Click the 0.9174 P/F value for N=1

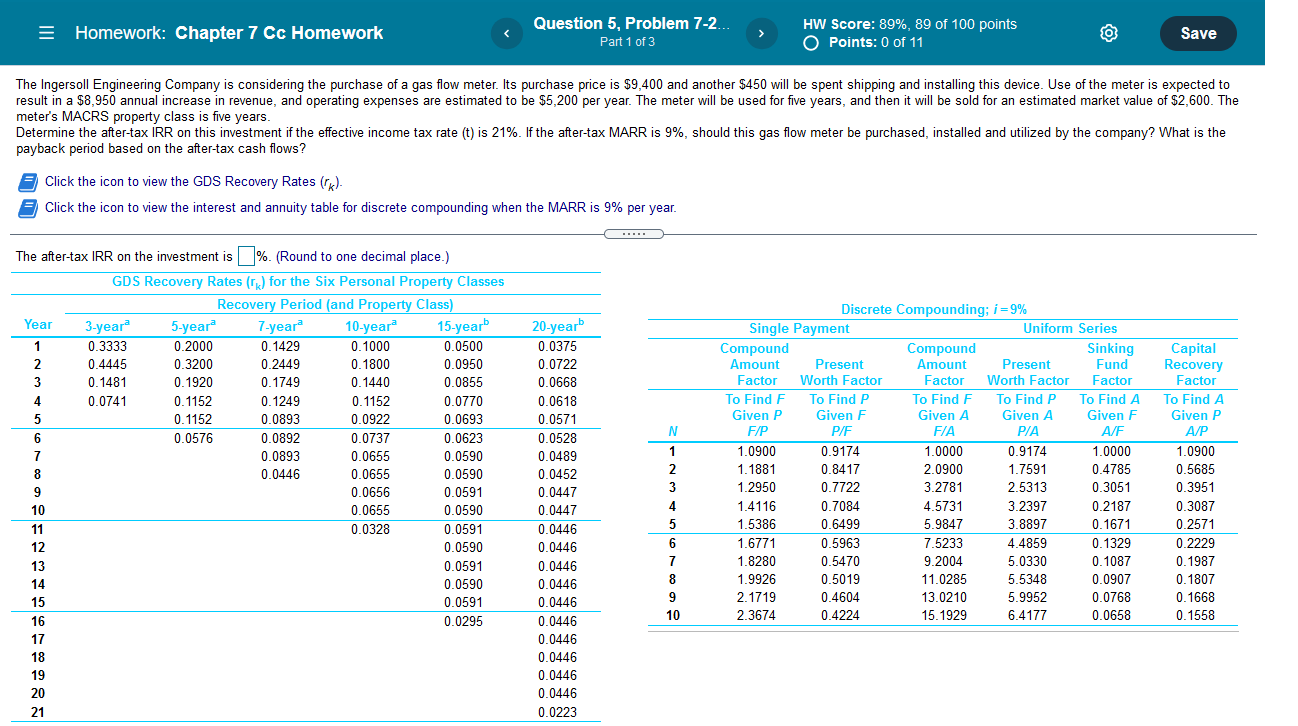(840, 451)
